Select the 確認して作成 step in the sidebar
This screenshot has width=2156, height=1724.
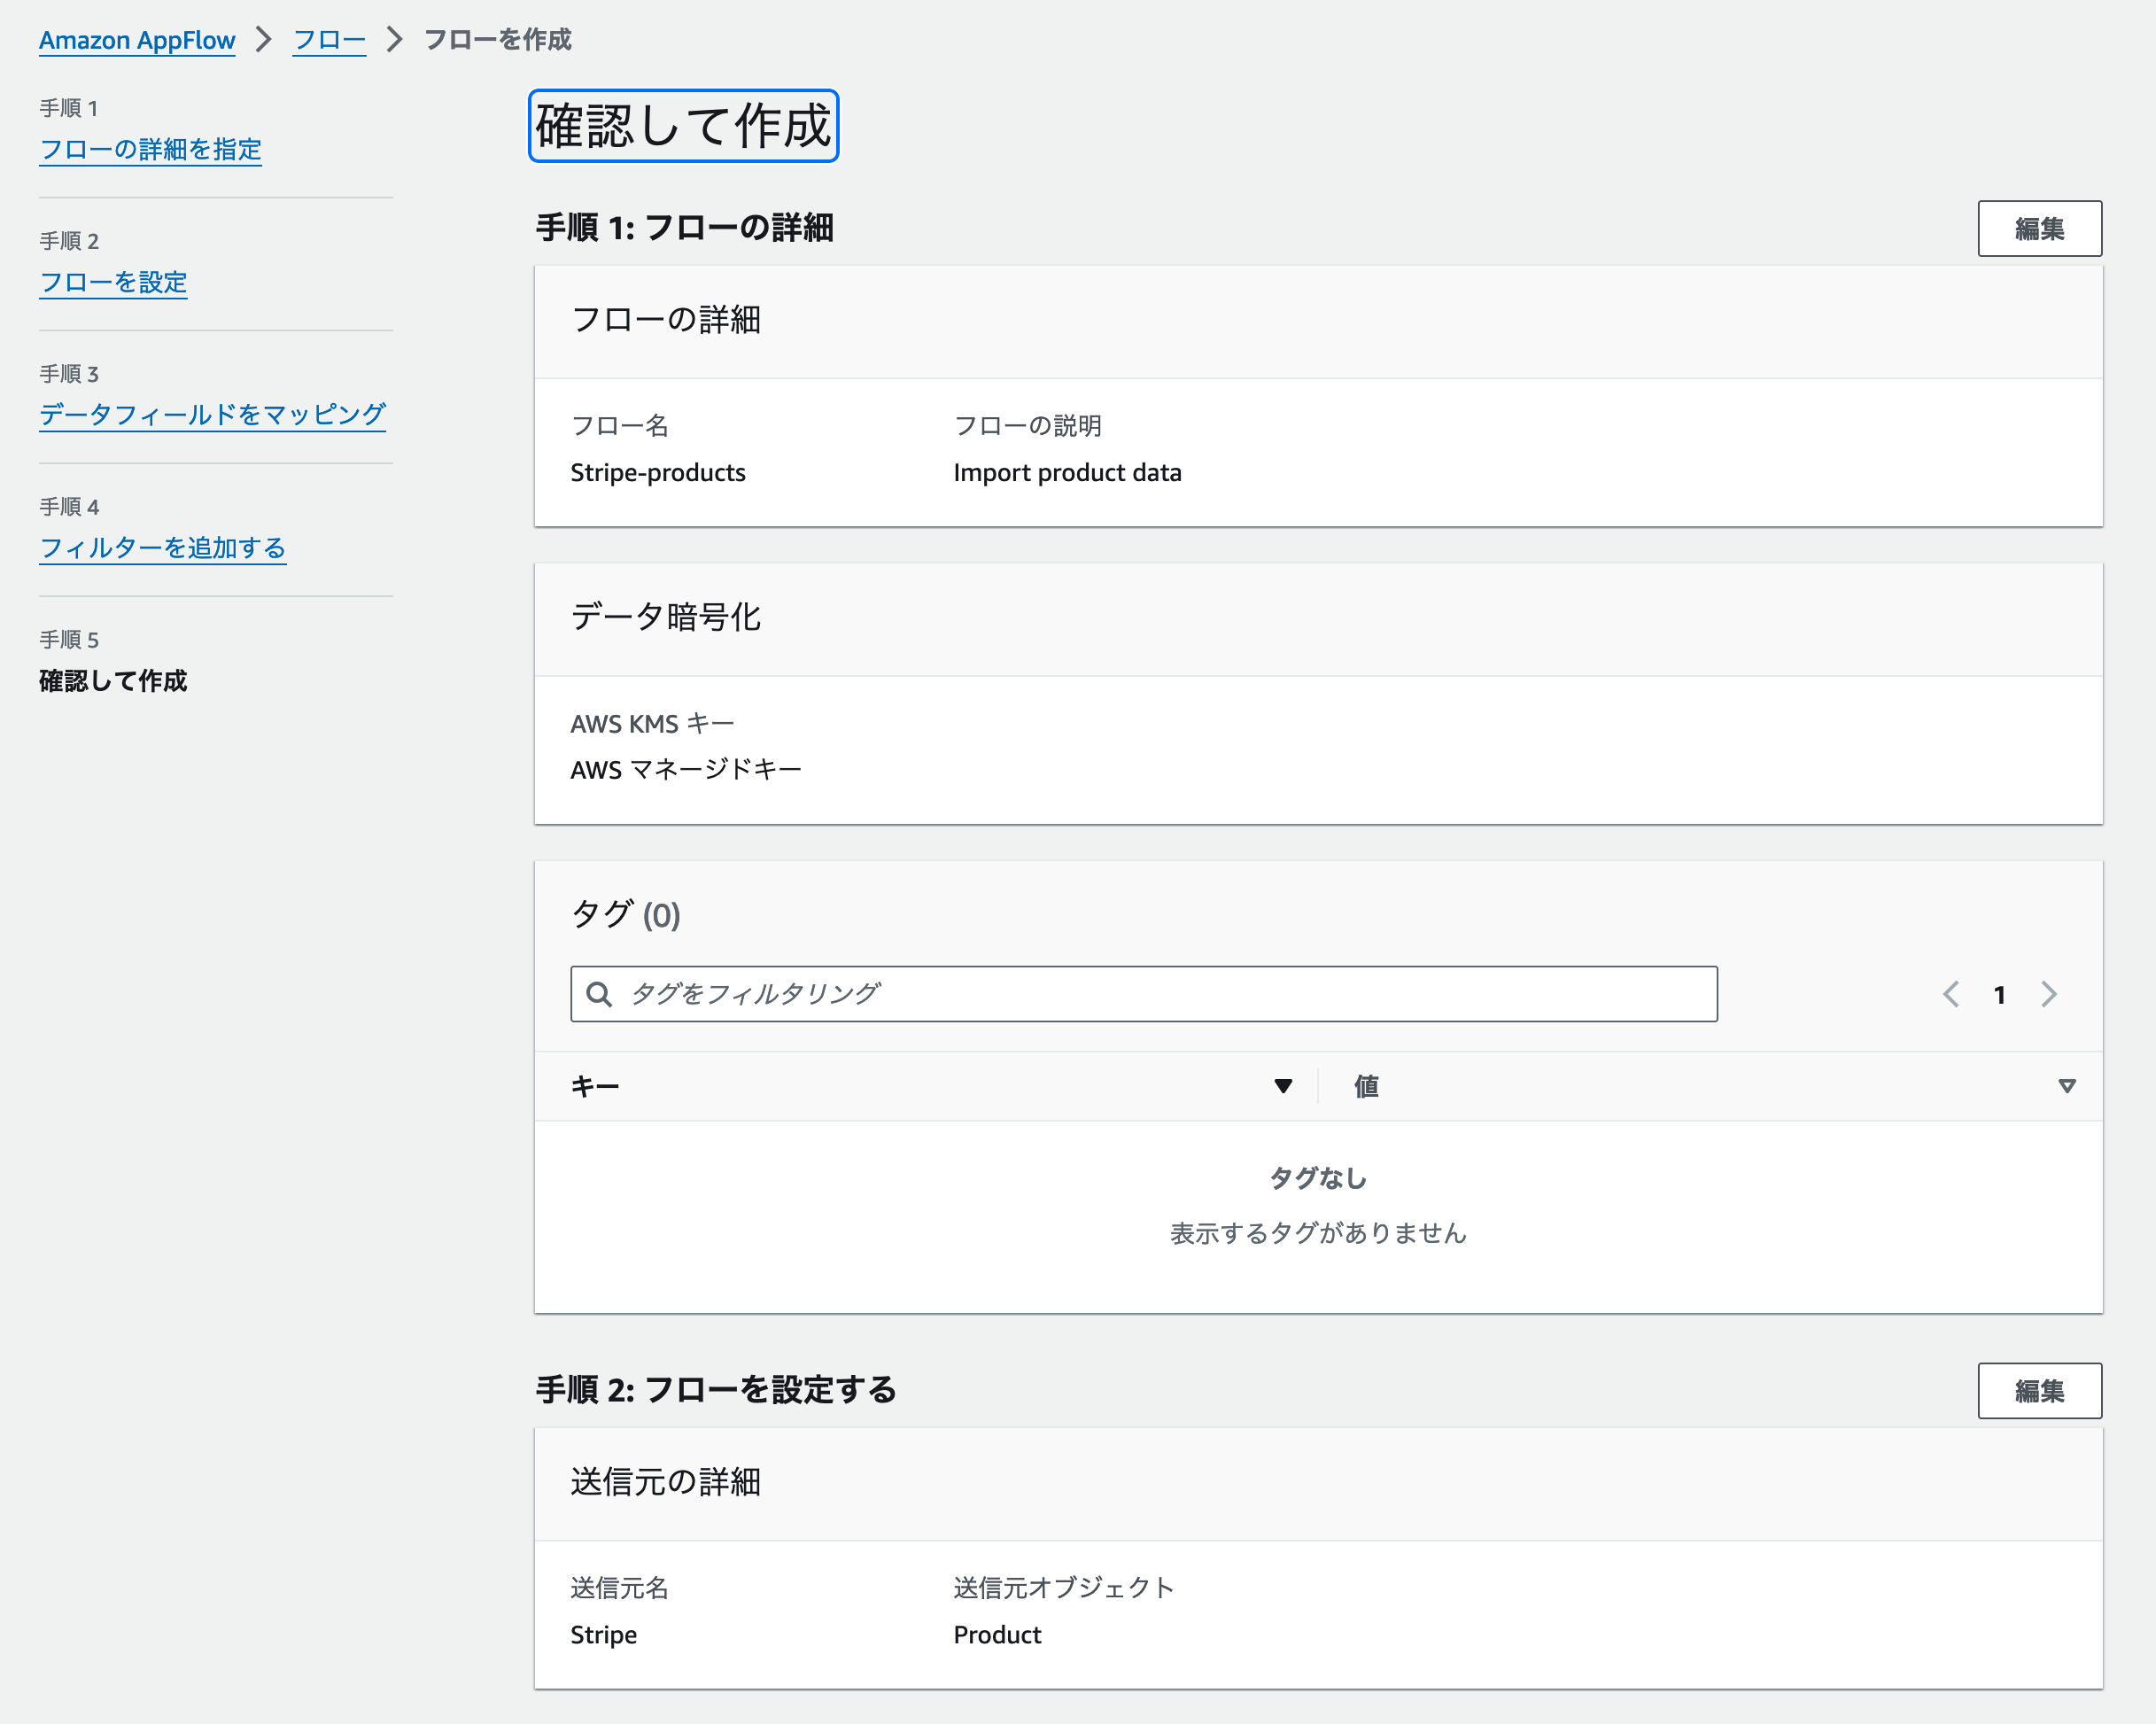(113, 681)
